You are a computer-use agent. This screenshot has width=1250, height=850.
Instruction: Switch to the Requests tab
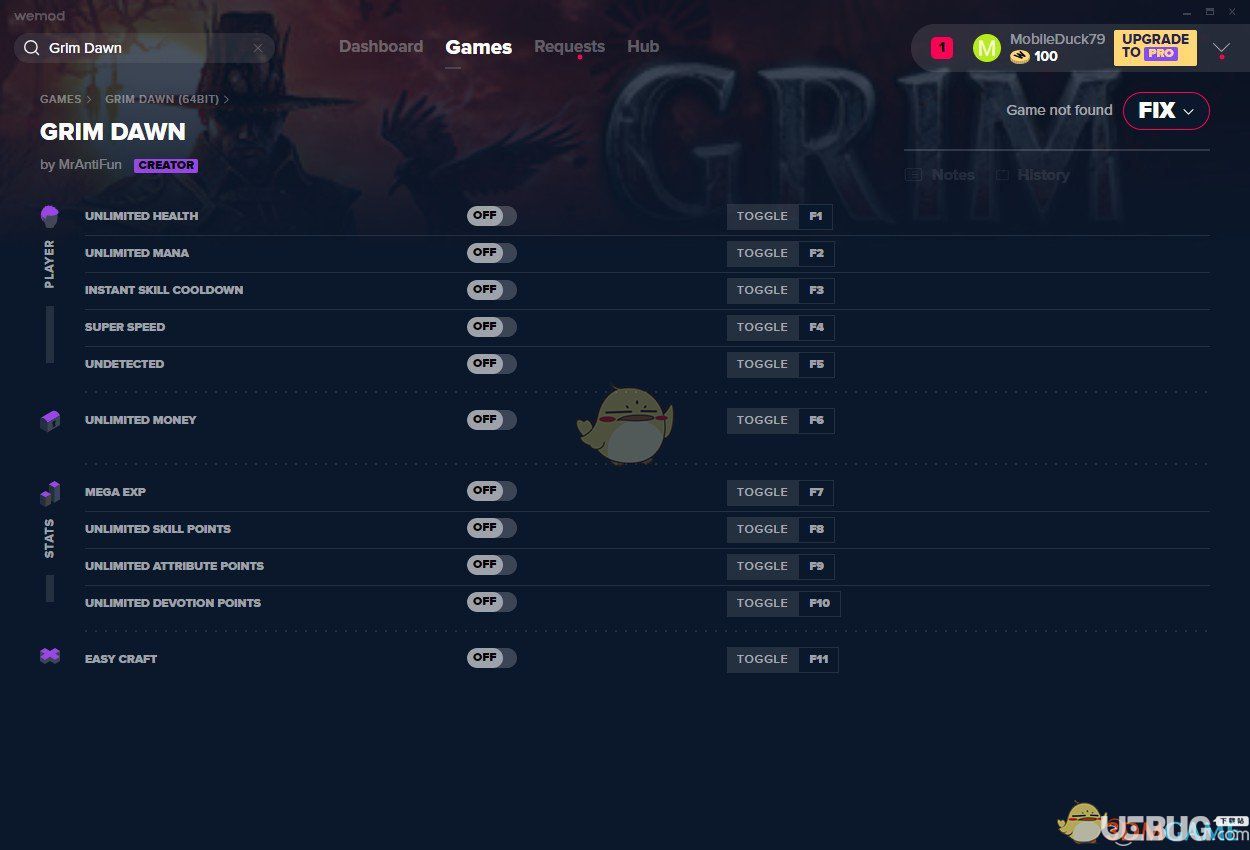tap(569, 47)
